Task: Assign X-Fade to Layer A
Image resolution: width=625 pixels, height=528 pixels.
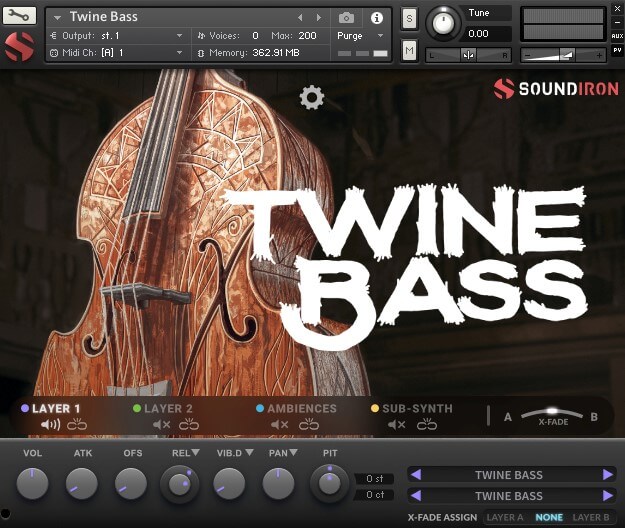Action: coord(504,517)
